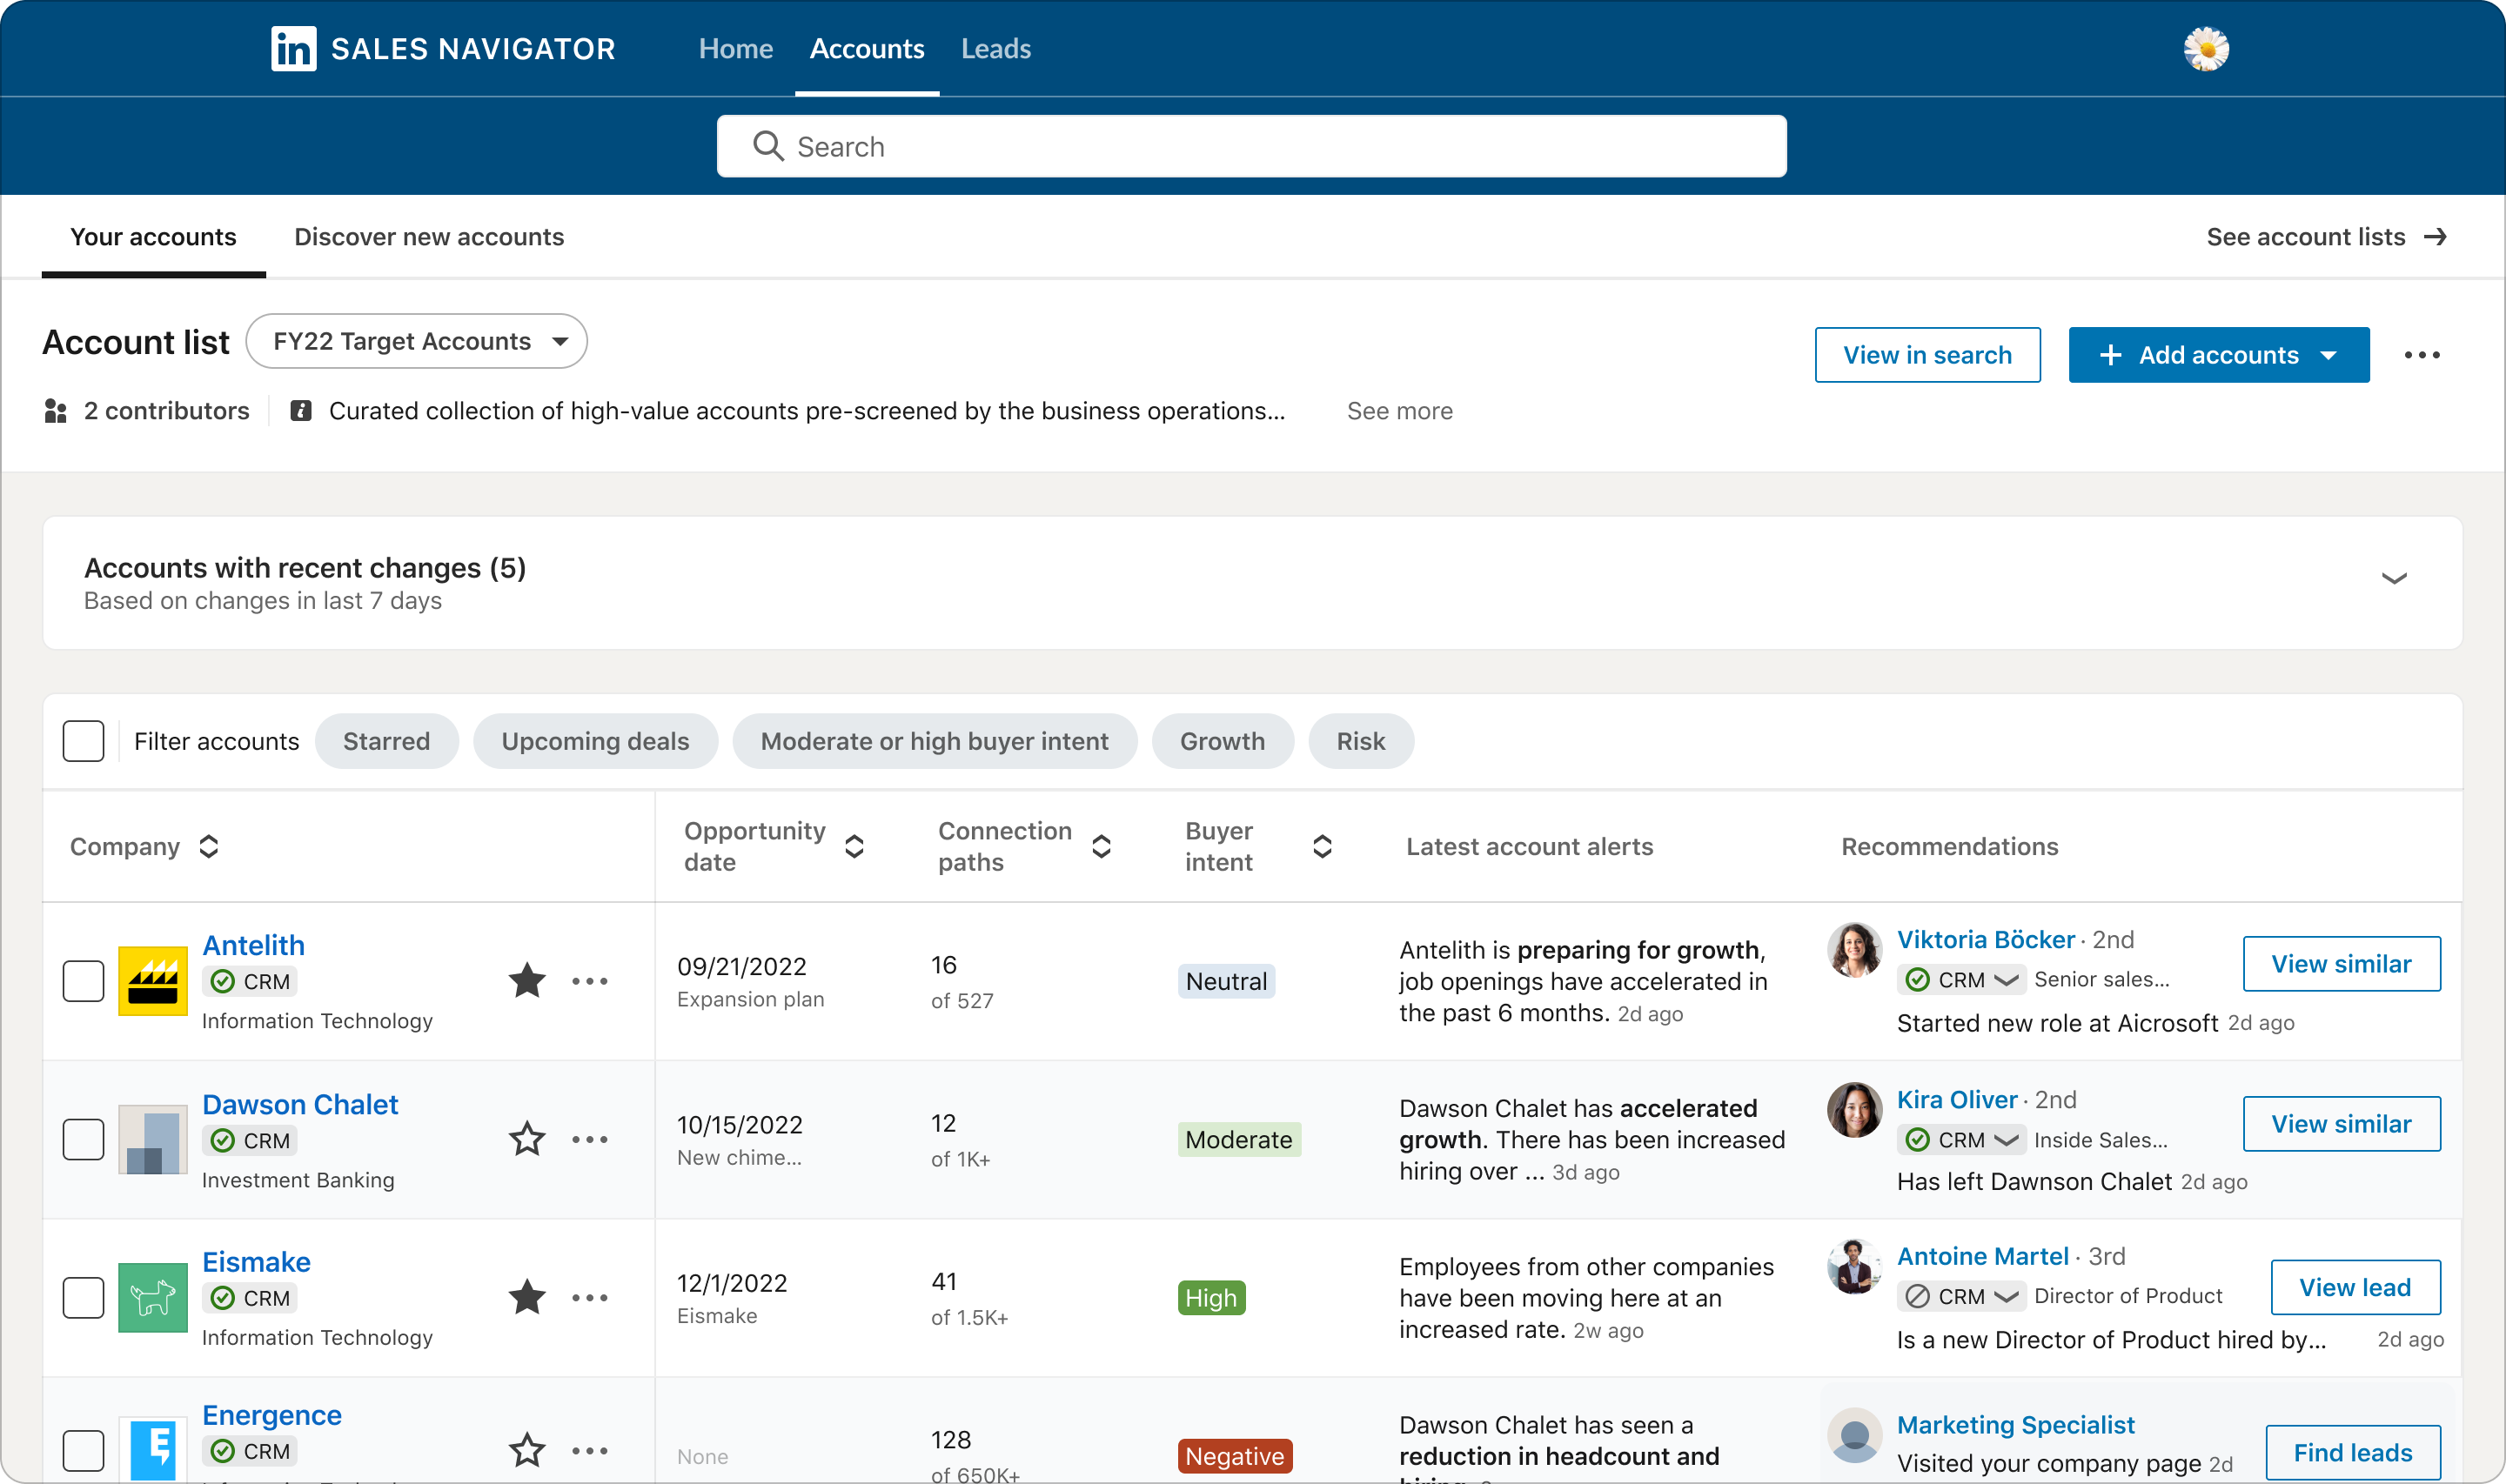
Task: Toggle the Upcoming deals filter chip
Action: (x=595, y=741)
